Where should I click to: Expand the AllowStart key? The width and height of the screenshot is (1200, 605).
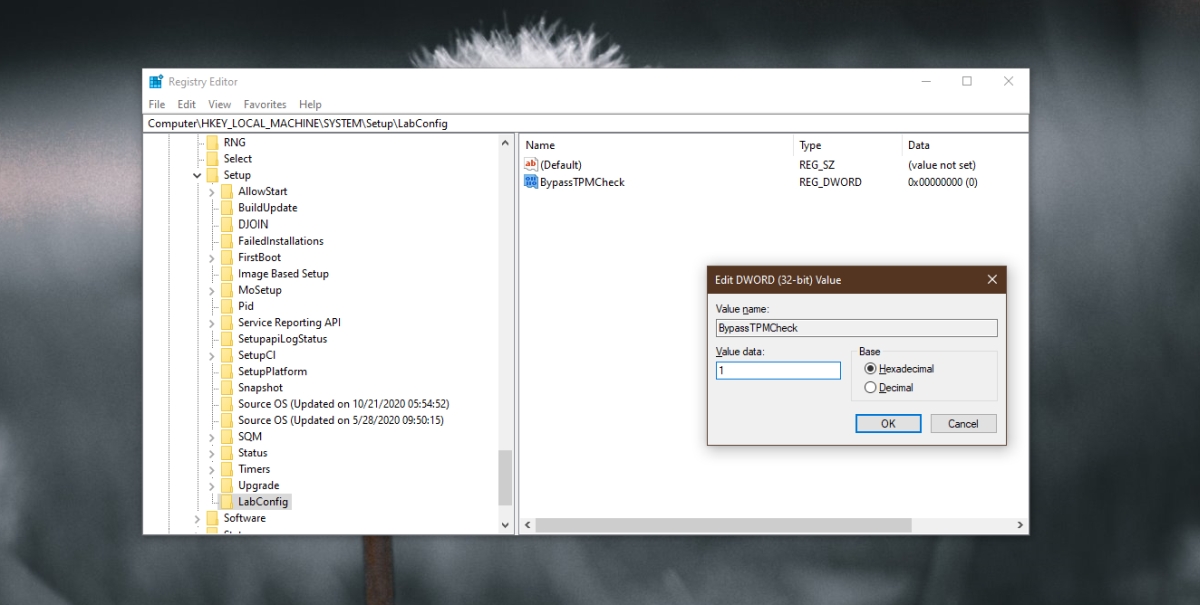211,192
